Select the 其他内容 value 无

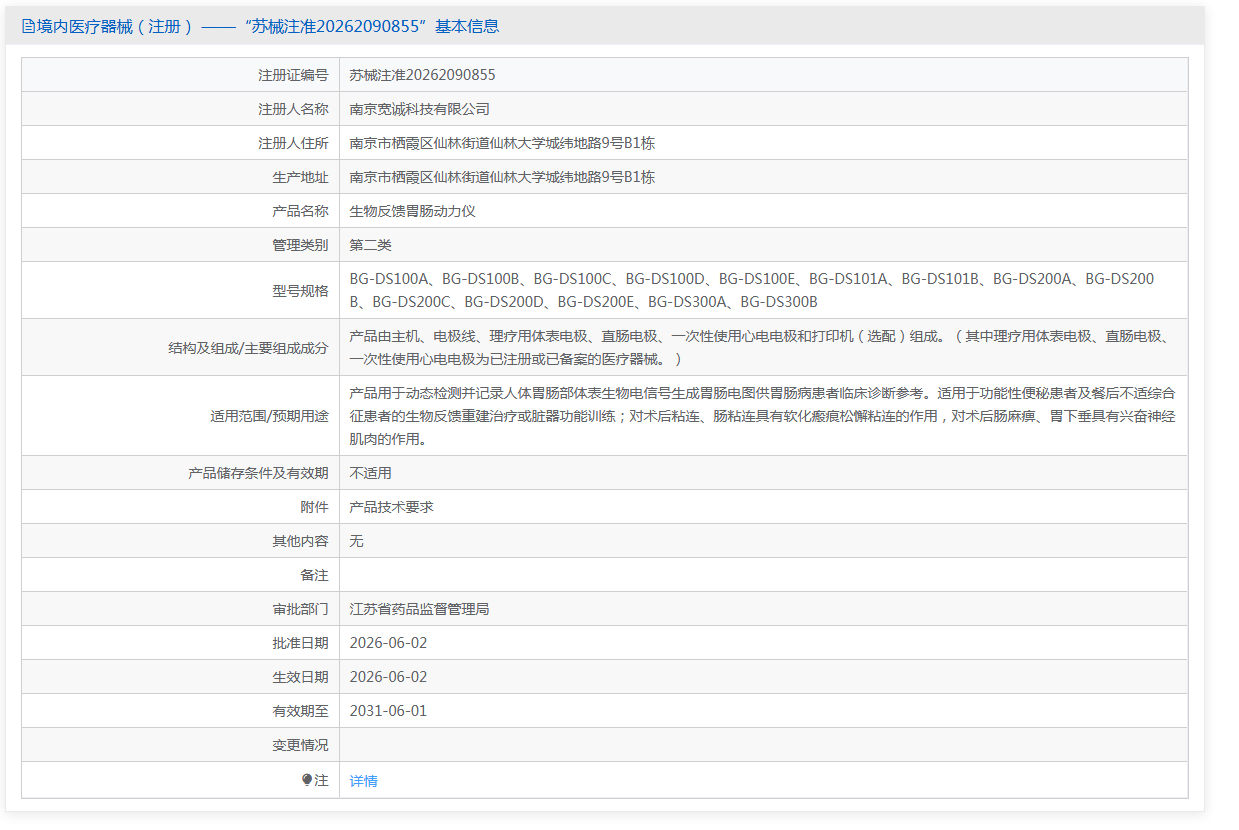click(357, 541)
